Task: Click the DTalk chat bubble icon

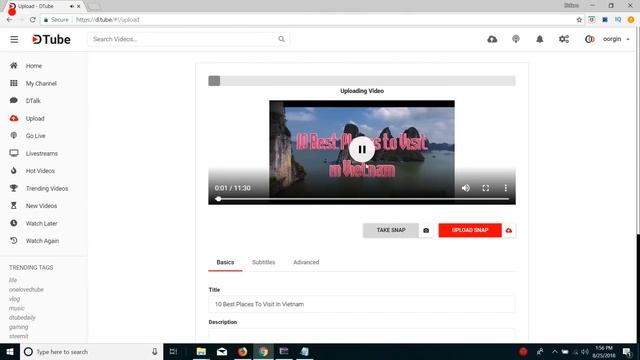Action: coord(14,100)
